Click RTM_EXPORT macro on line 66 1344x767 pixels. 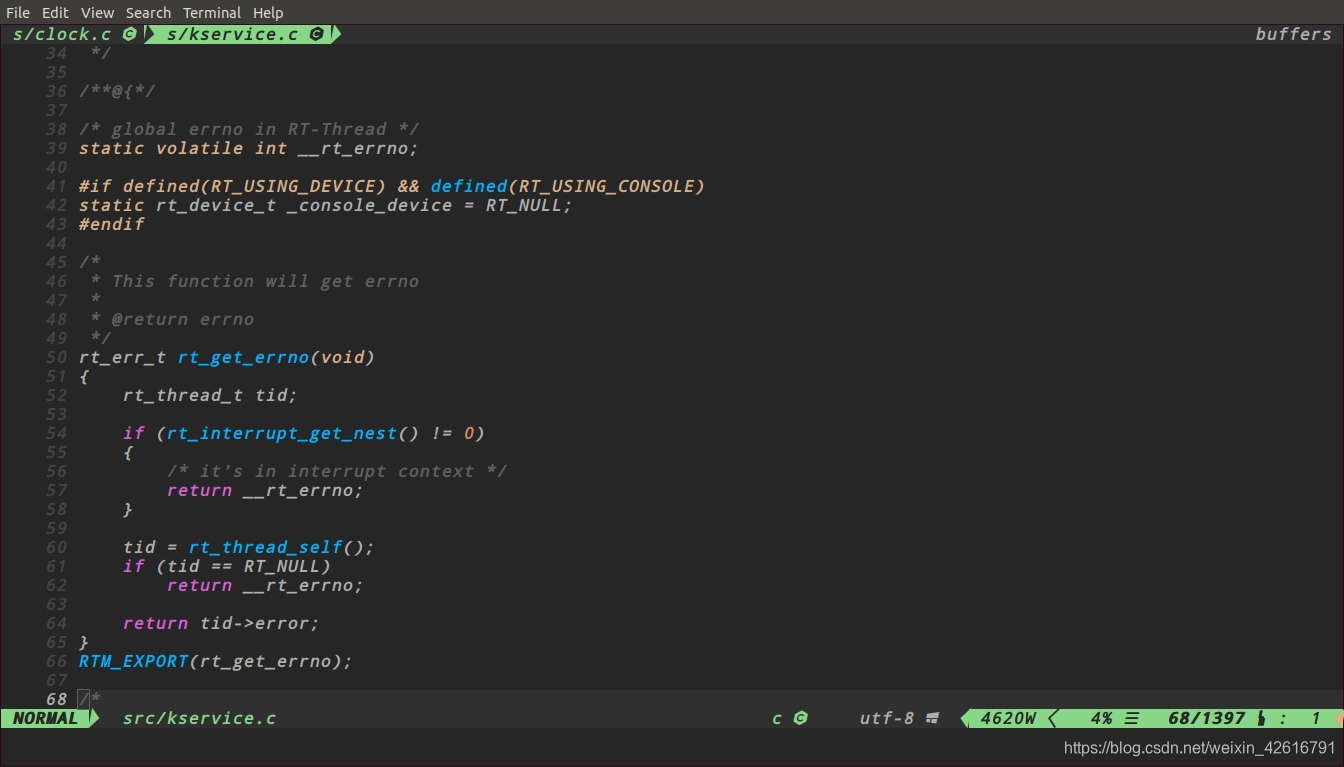pos(133,661)
